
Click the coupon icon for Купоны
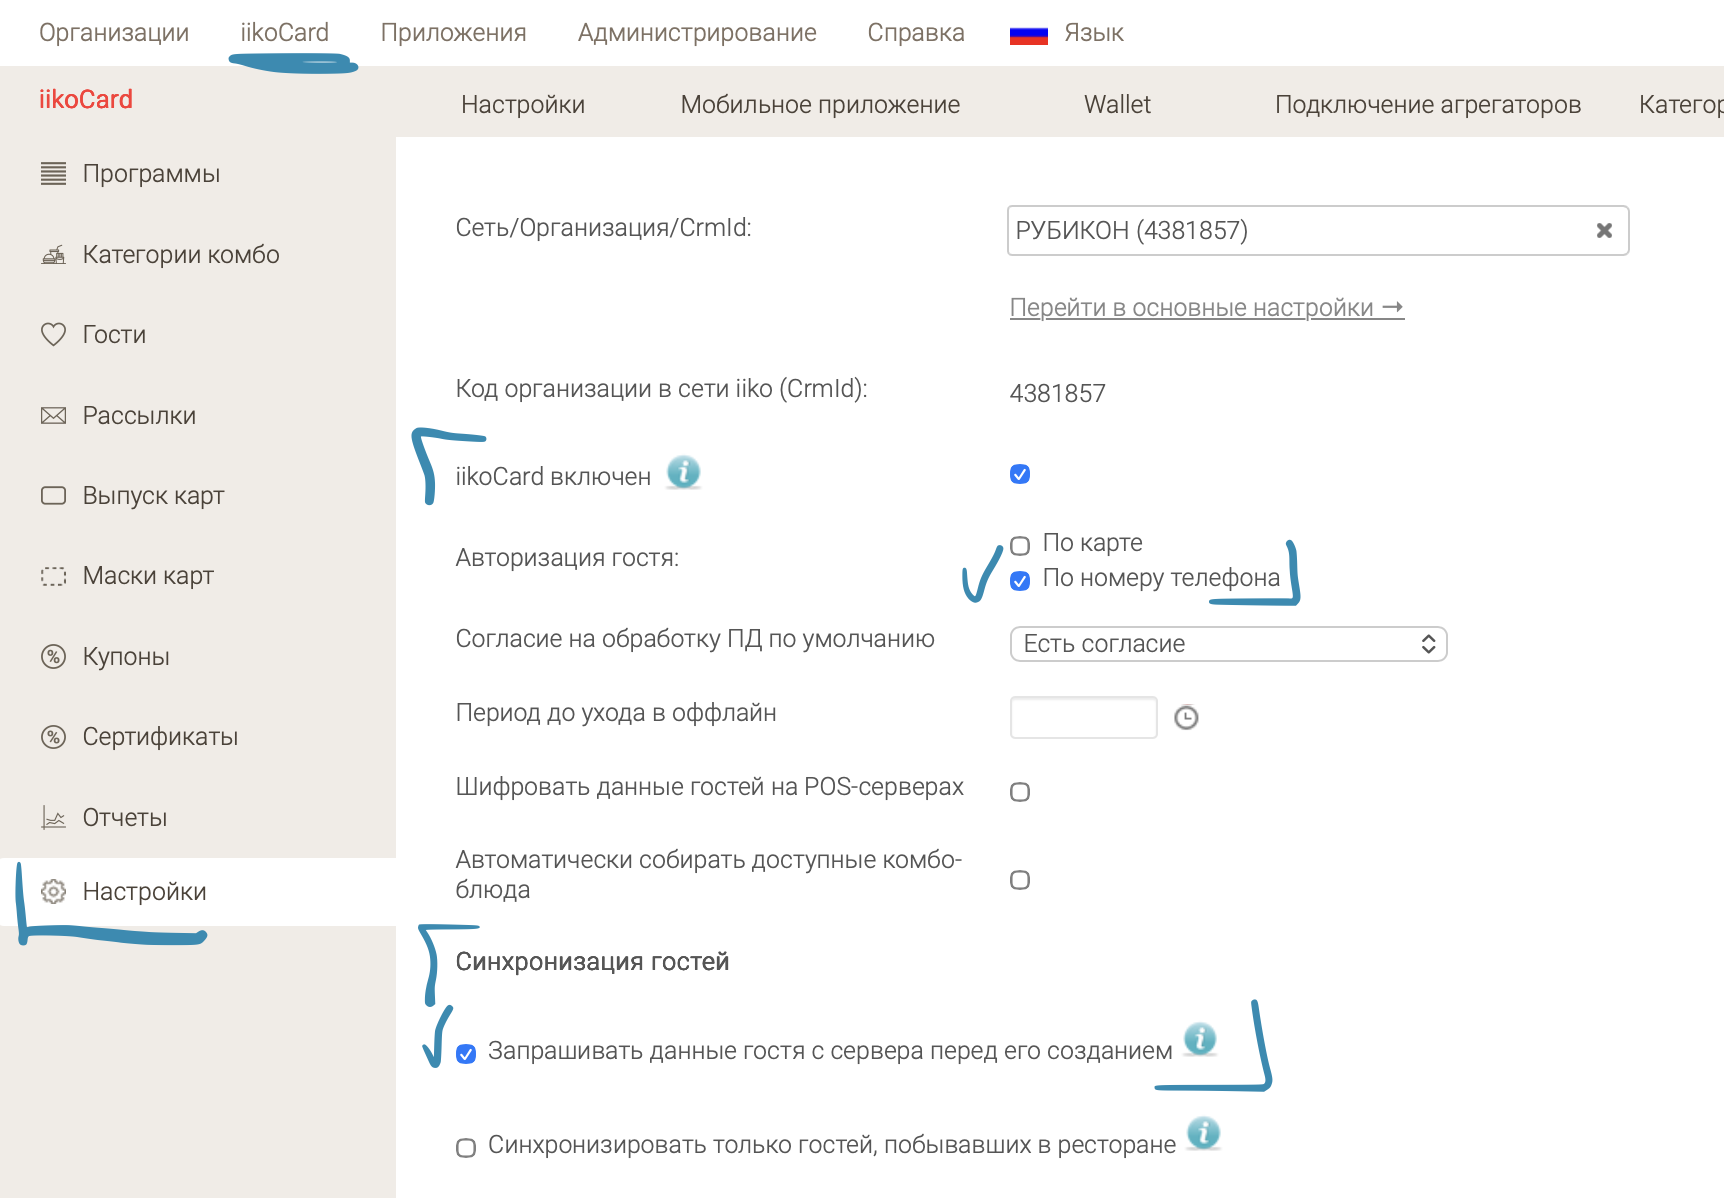coord(53,656)
